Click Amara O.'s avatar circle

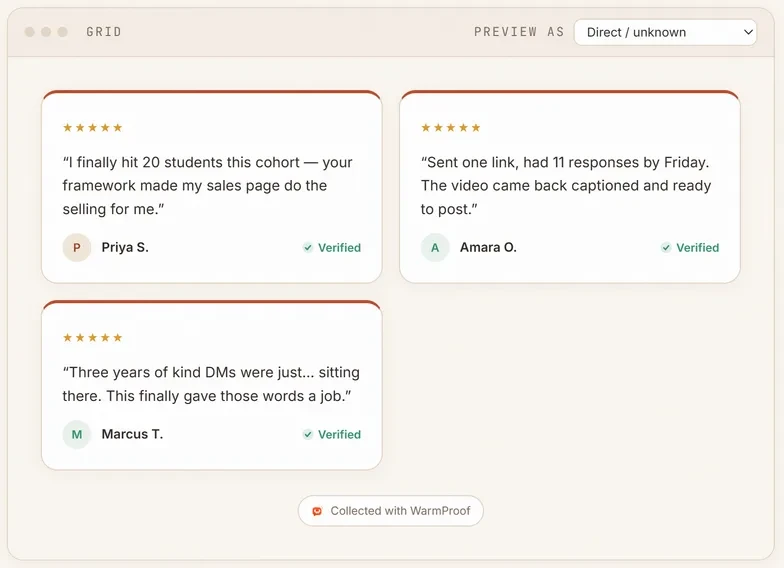tap(435, 248)
